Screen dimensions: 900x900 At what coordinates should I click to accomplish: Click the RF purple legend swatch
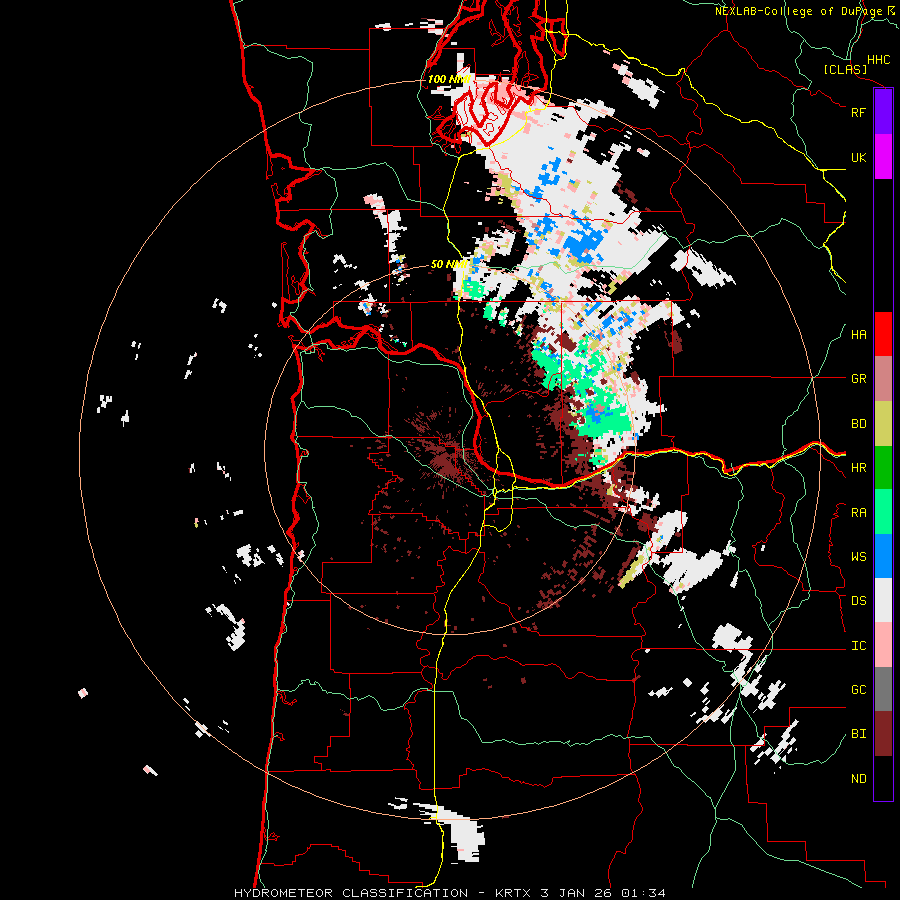(883, 112)
